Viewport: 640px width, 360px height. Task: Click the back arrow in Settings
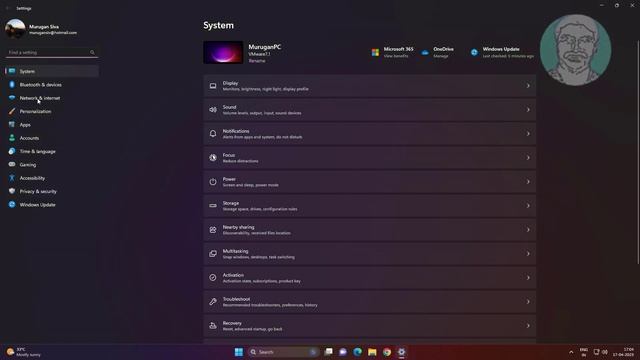(x=8, y=8)
